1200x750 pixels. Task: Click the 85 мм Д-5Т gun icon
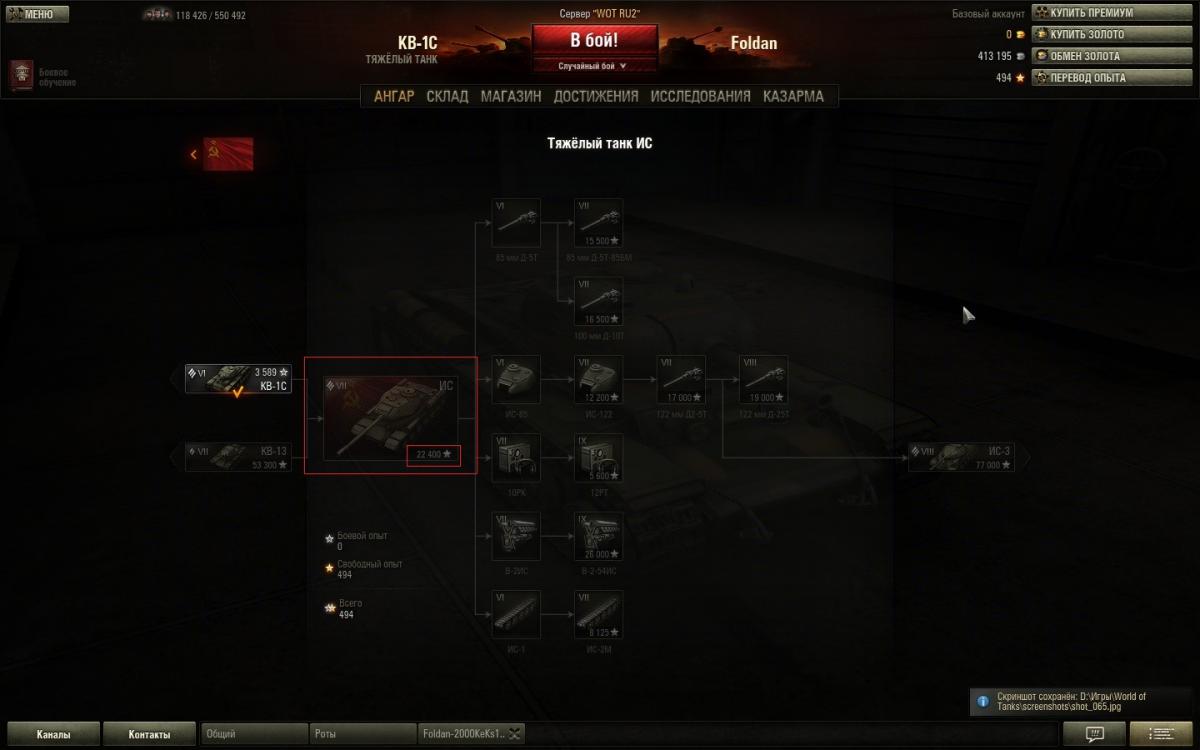[x=516, y=223]
